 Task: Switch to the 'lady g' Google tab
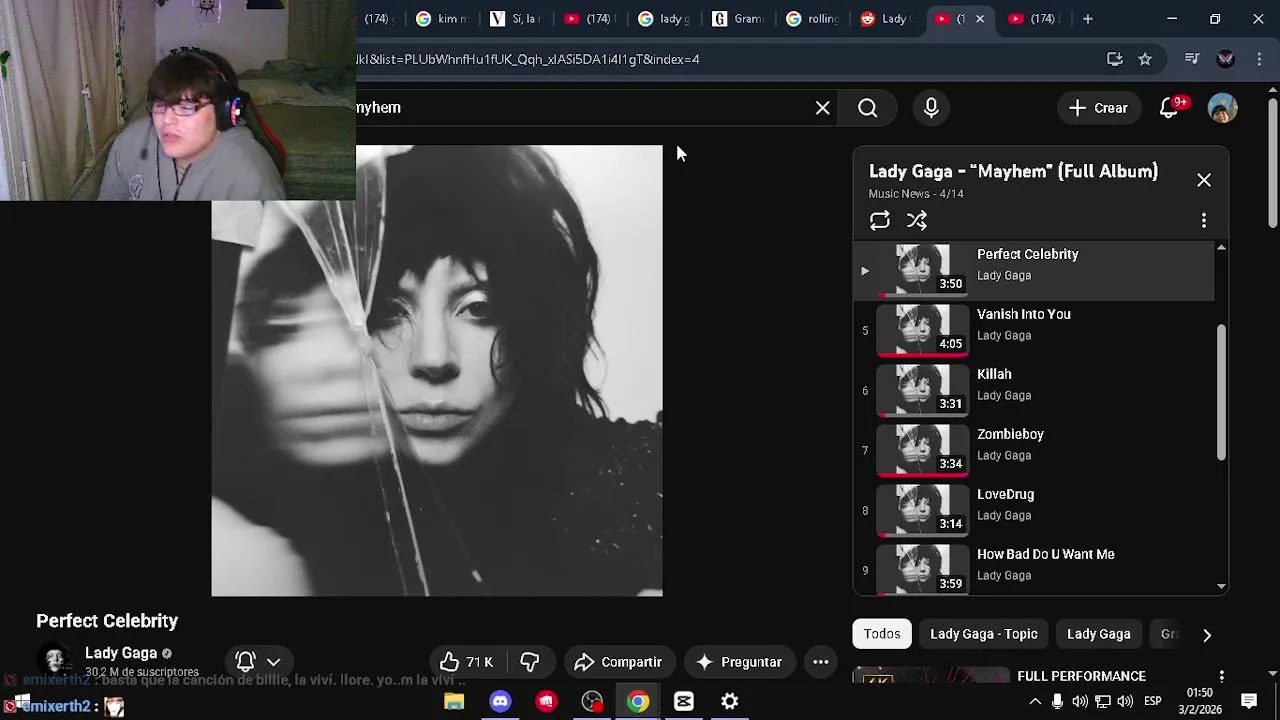click(663, 18)
